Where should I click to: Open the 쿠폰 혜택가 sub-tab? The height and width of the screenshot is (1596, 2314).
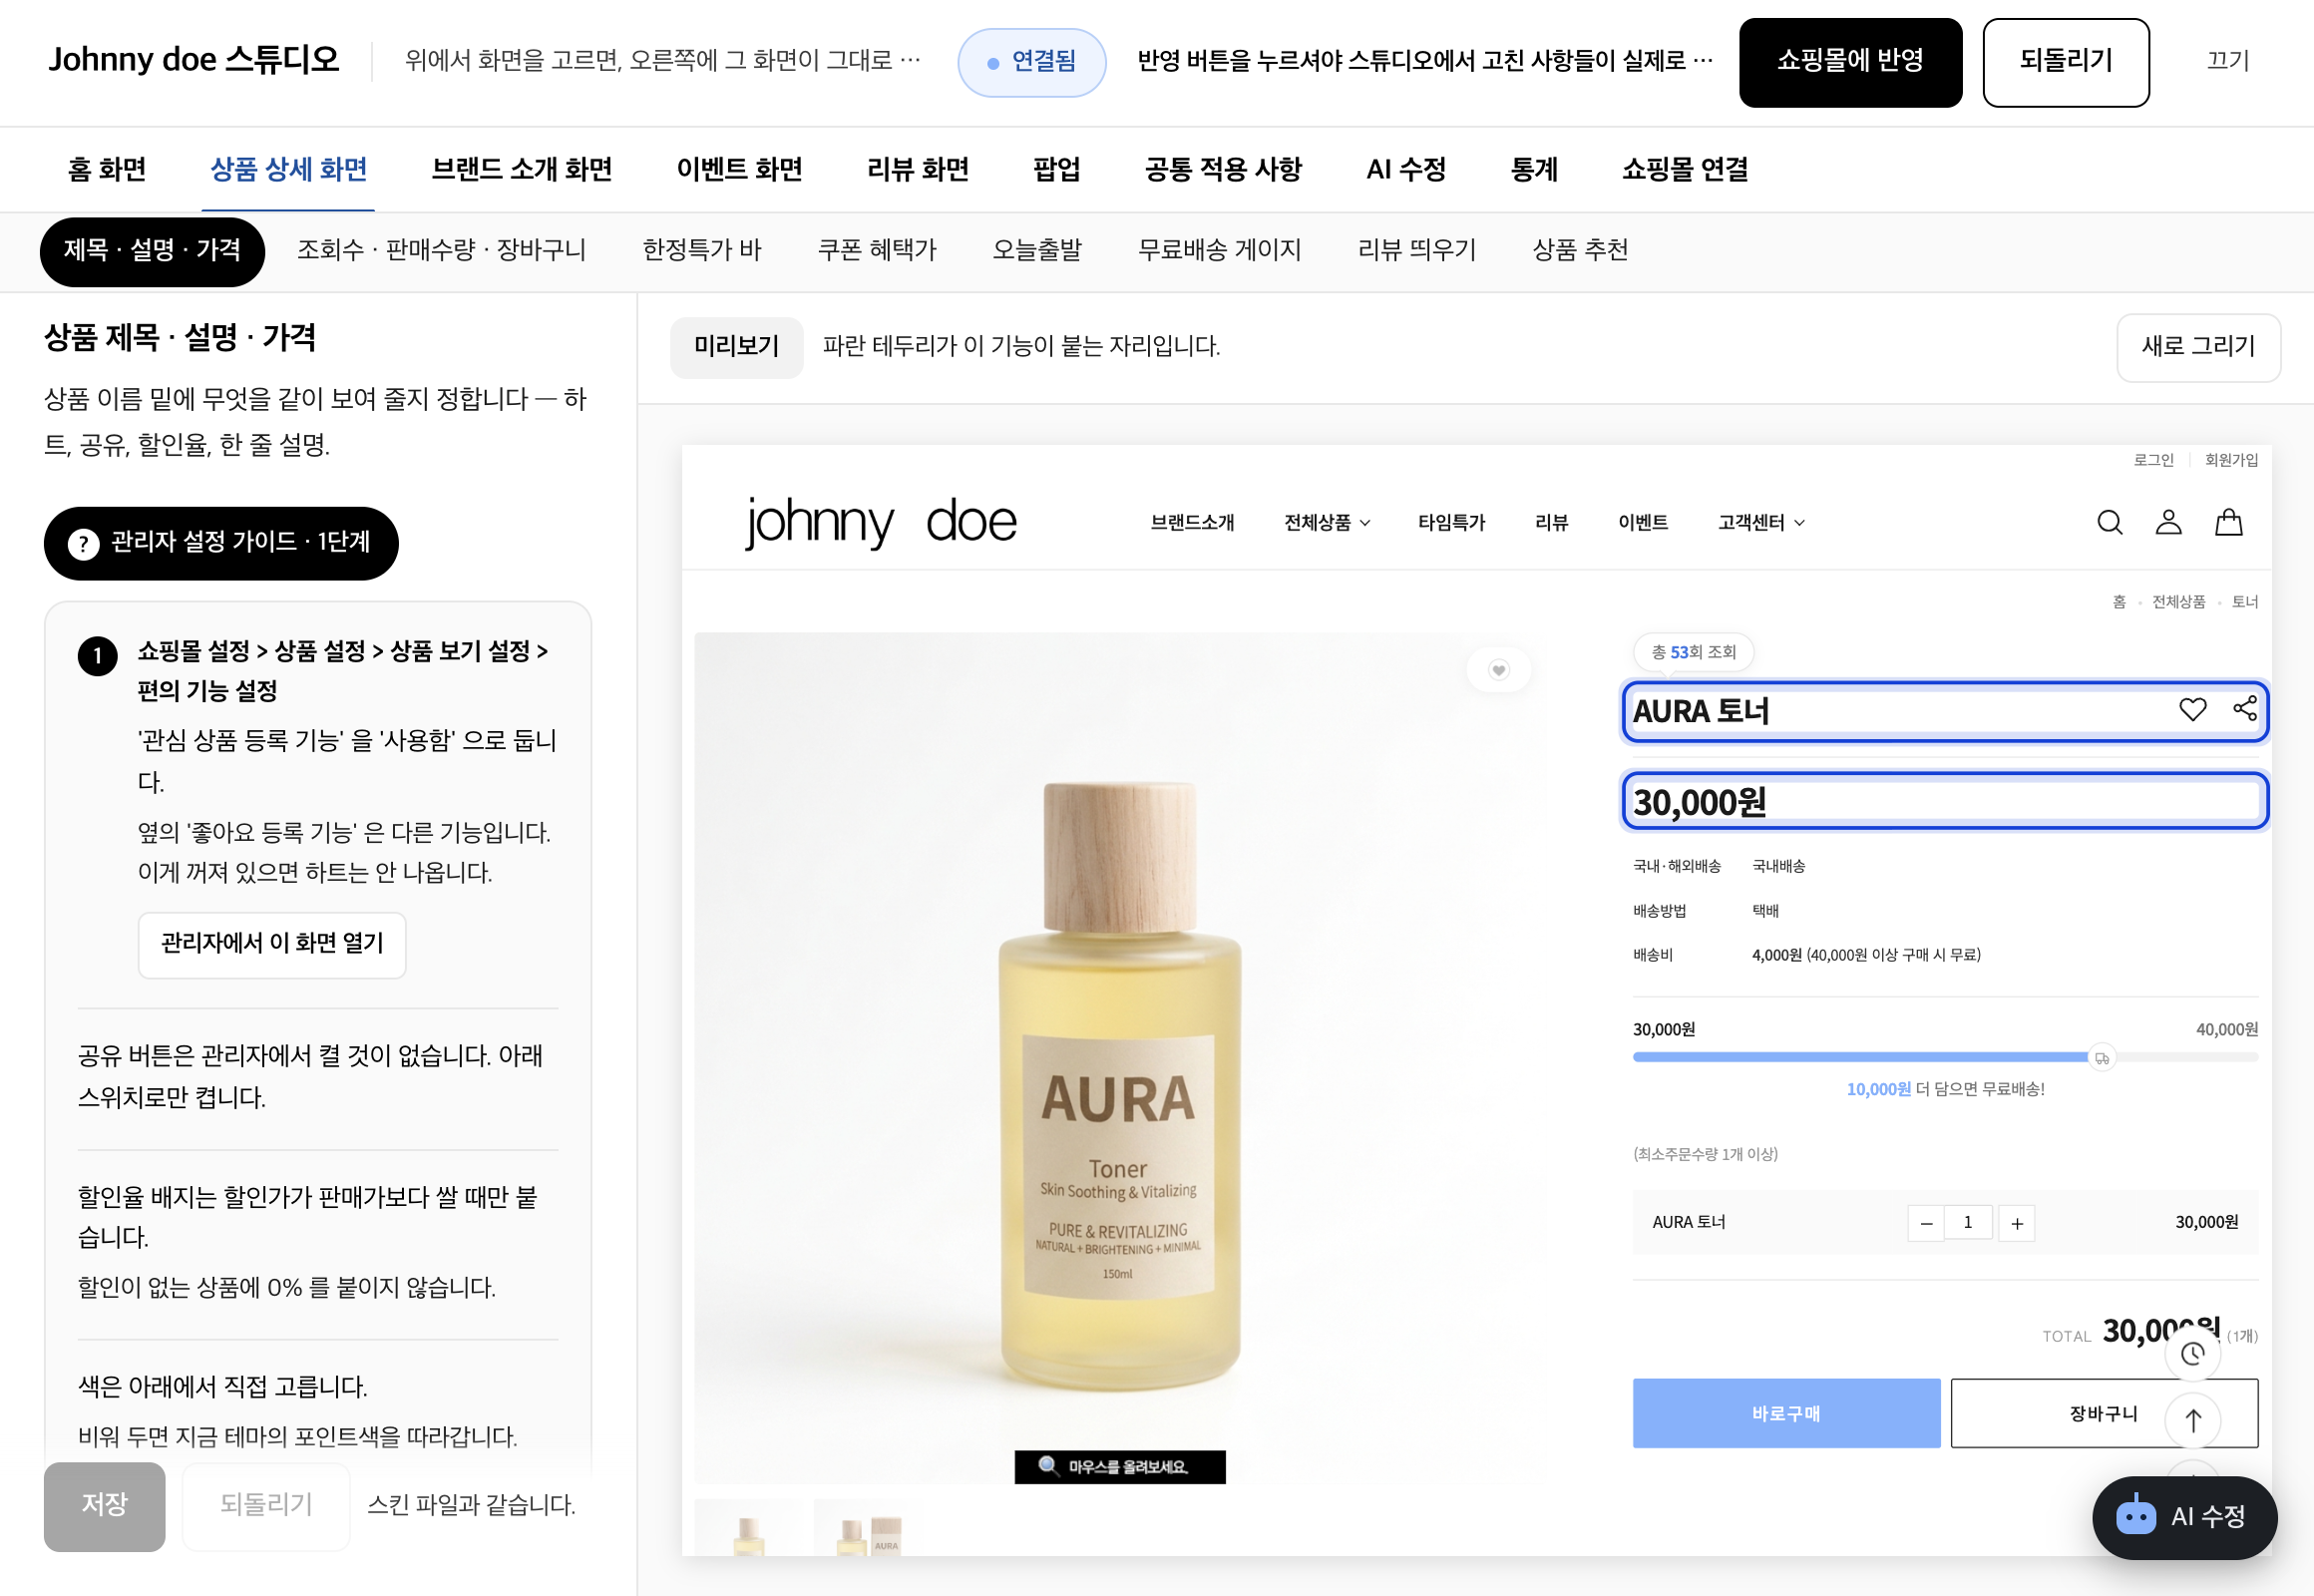pos(877,250)
